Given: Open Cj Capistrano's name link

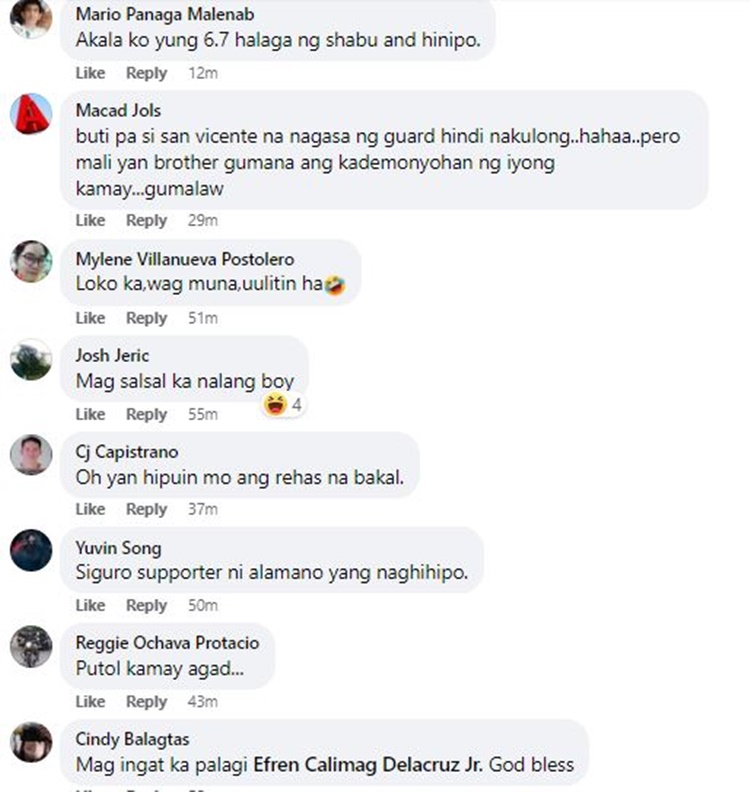Looking at the screenshot, I should [x=127, y=452].
